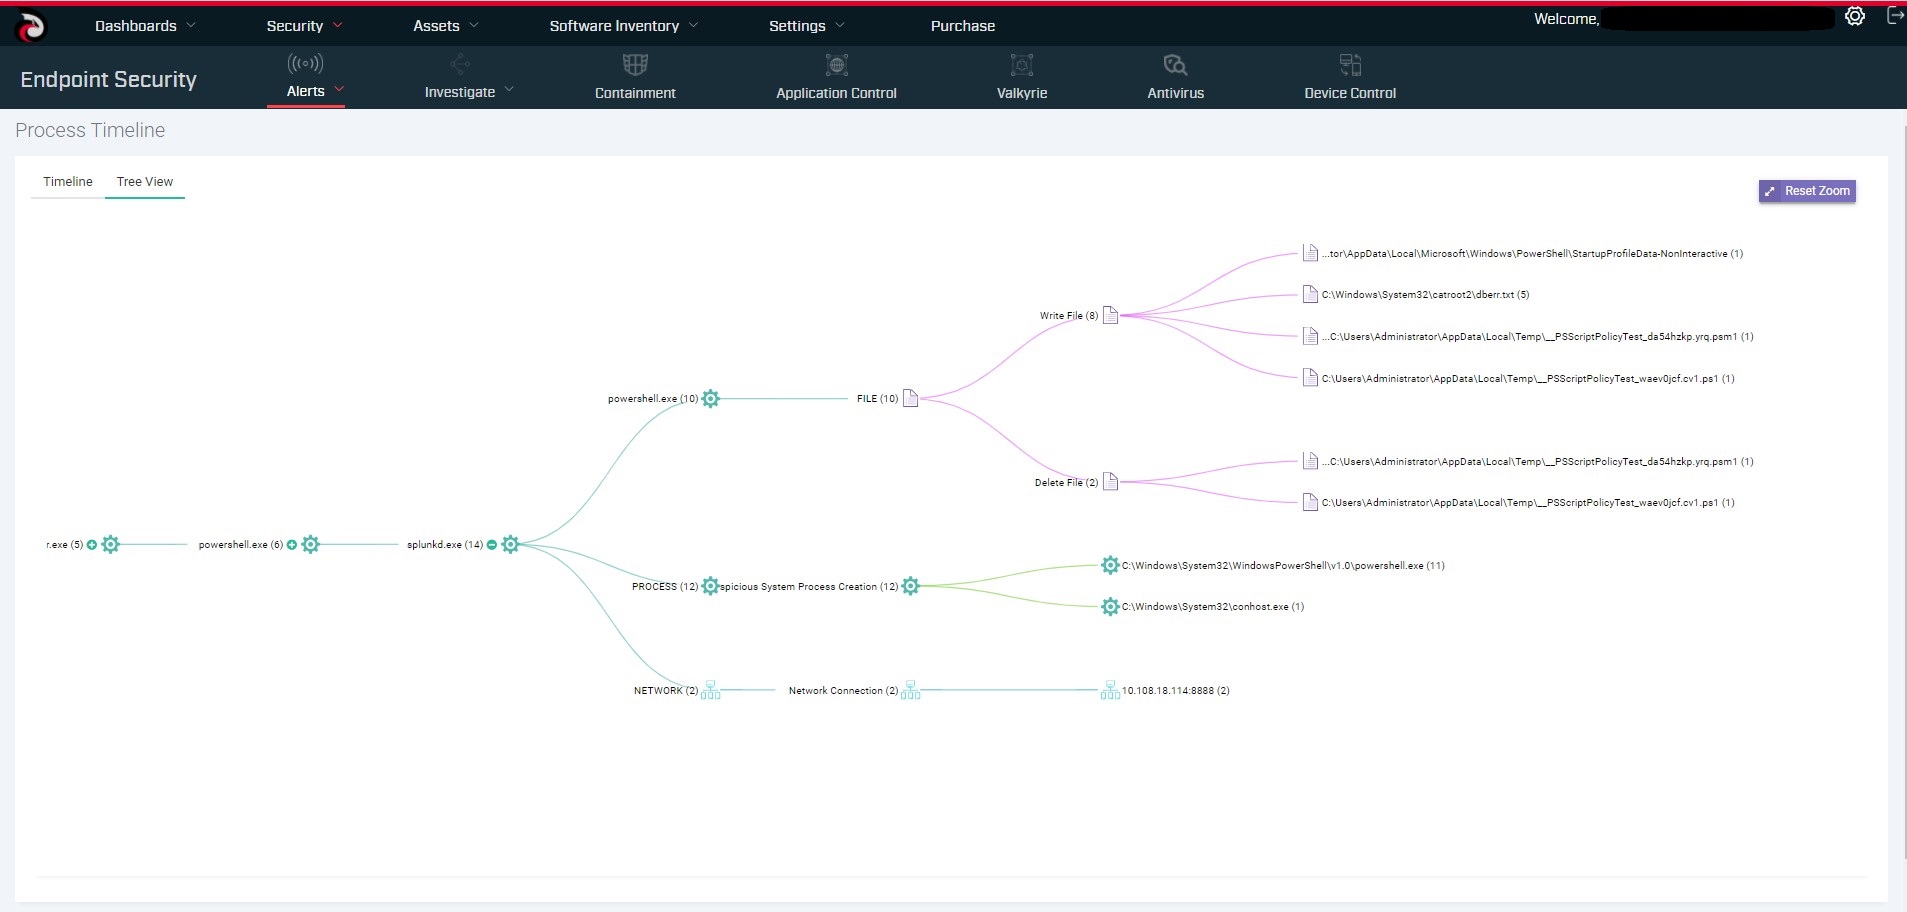
Task: Click the gear node for splunkd.exe (14)
Action: (510, 545)
